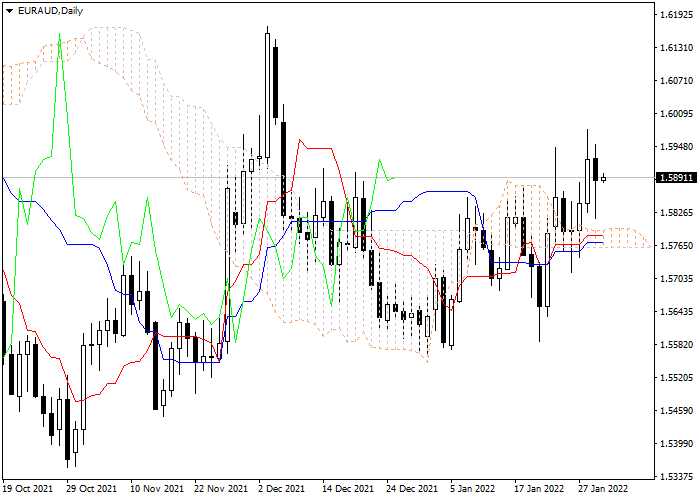The image size is (700, 500).
Task: Click the 29 Oct 2021 date label
Action: pyautogui.click(x=92, y=489)
